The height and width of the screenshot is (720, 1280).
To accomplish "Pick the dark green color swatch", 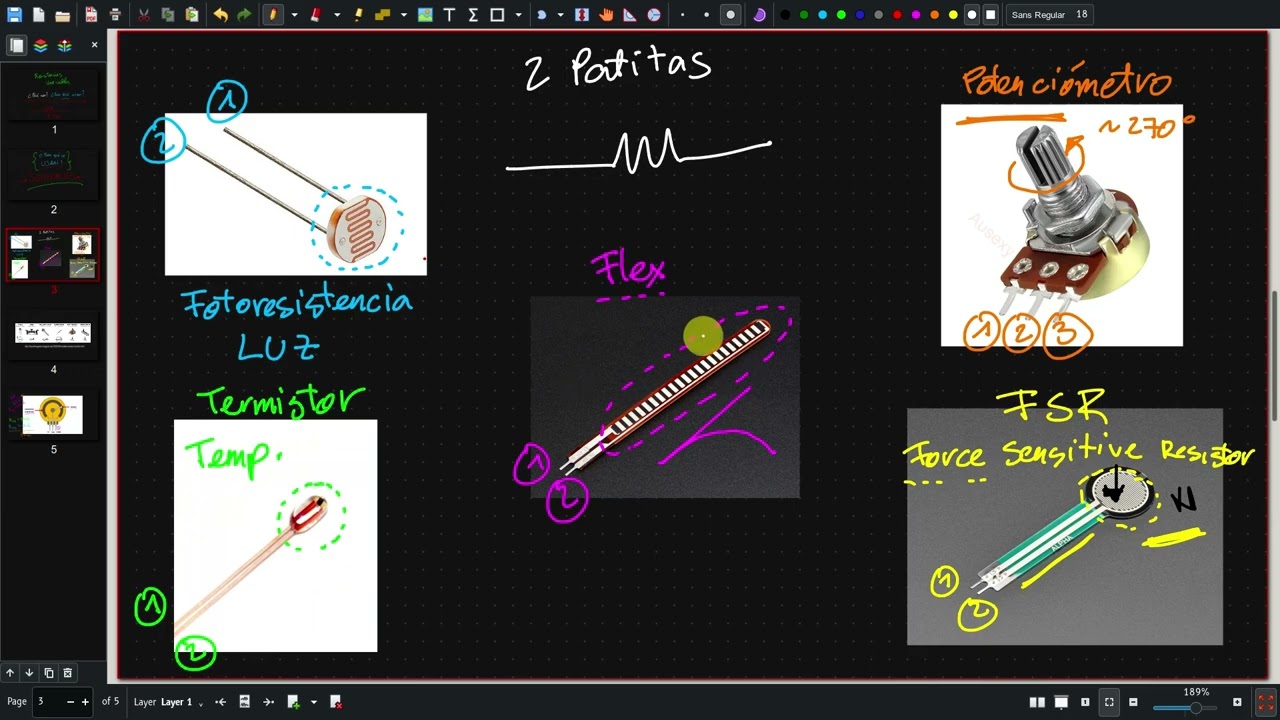I will click(x=804, y=15).
